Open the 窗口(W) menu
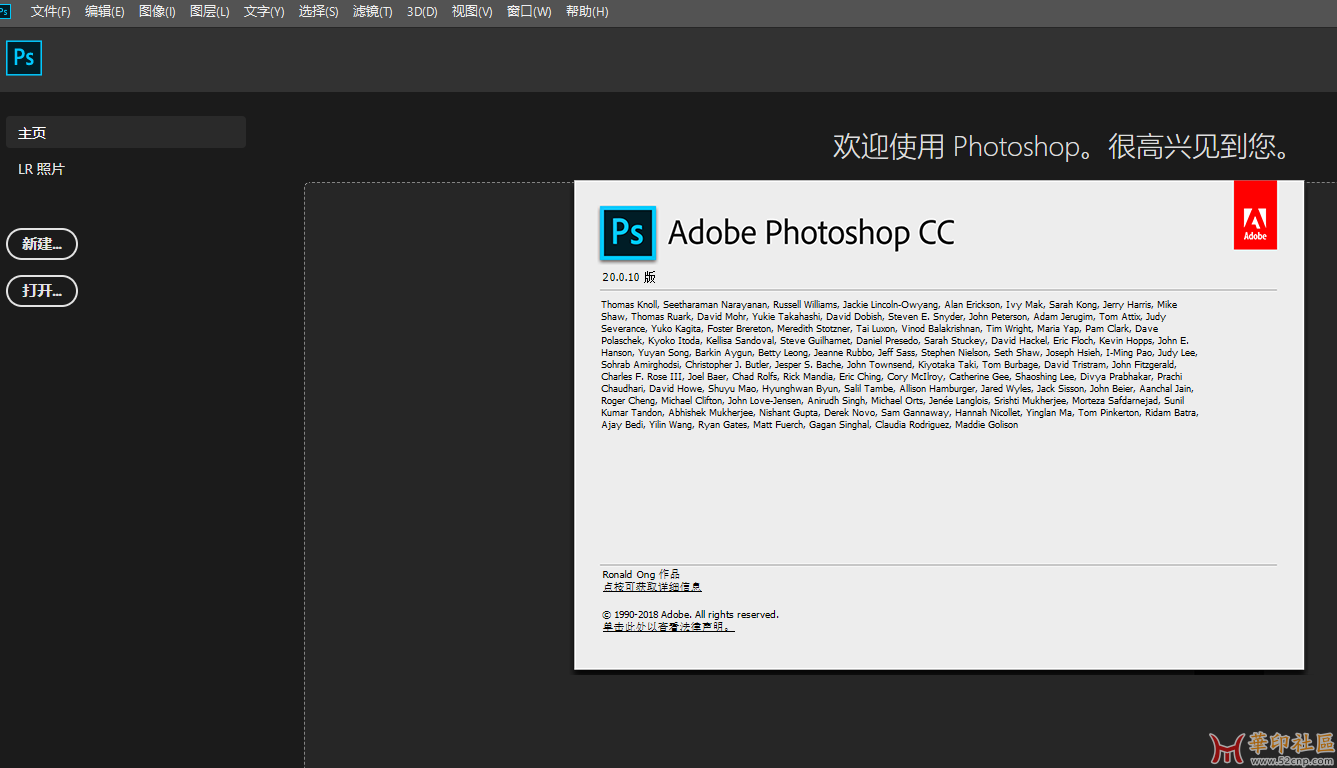 click(x=529, y=12)
